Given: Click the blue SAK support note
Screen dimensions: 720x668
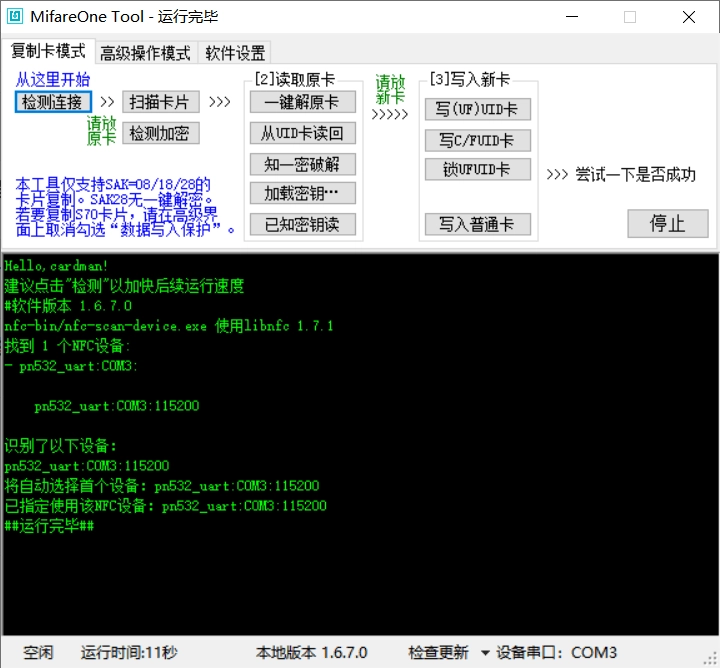Looking at the screenshot, I should point(124,207).
